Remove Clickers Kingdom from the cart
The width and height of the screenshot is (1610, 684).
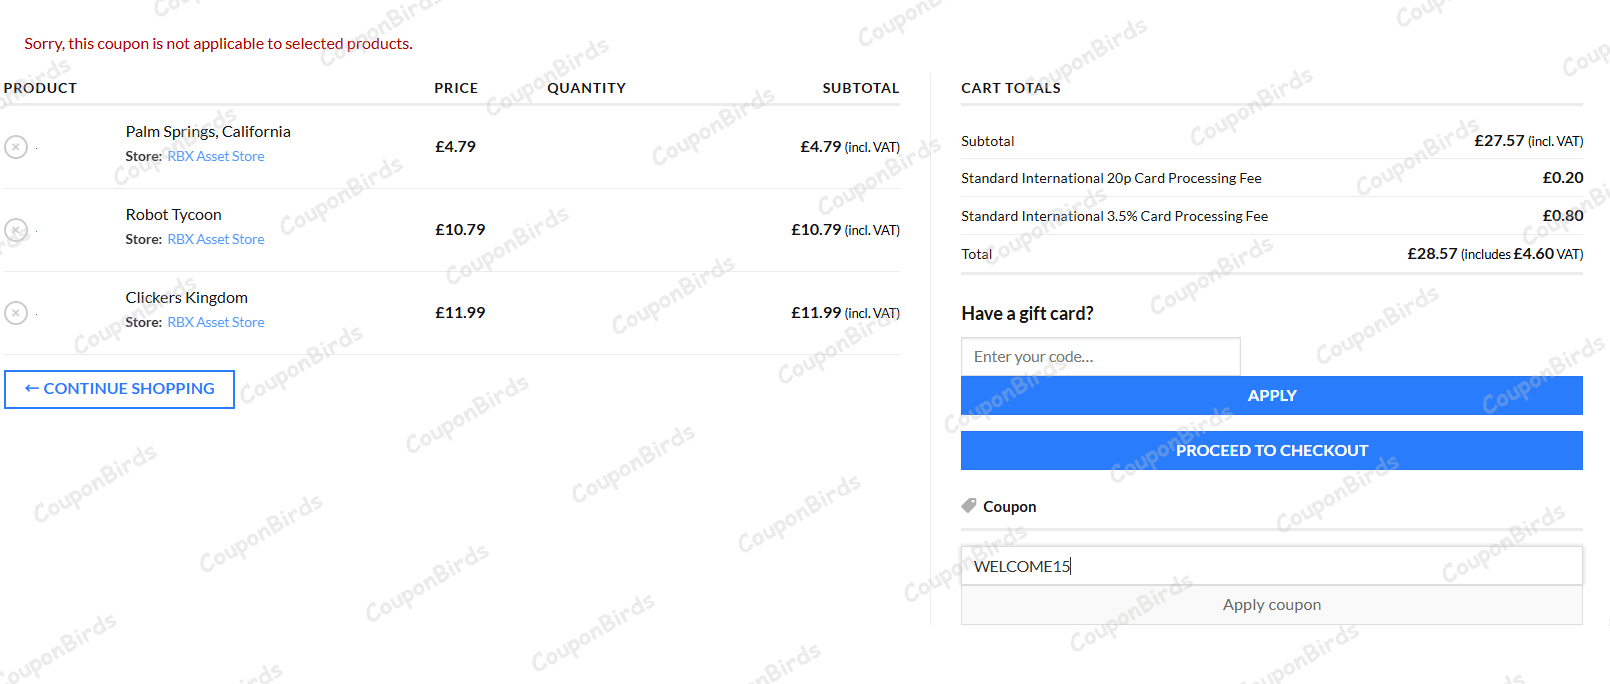[16, 313]
